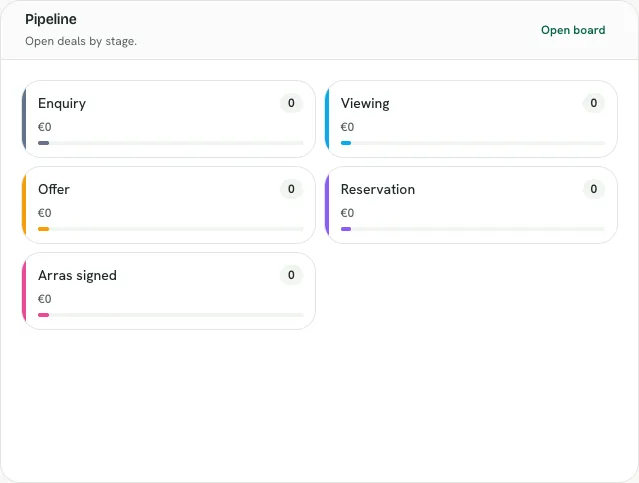Viewport: 639px width, 483px height.
Task: Select the Offer stage title
Action: [54, 189]
